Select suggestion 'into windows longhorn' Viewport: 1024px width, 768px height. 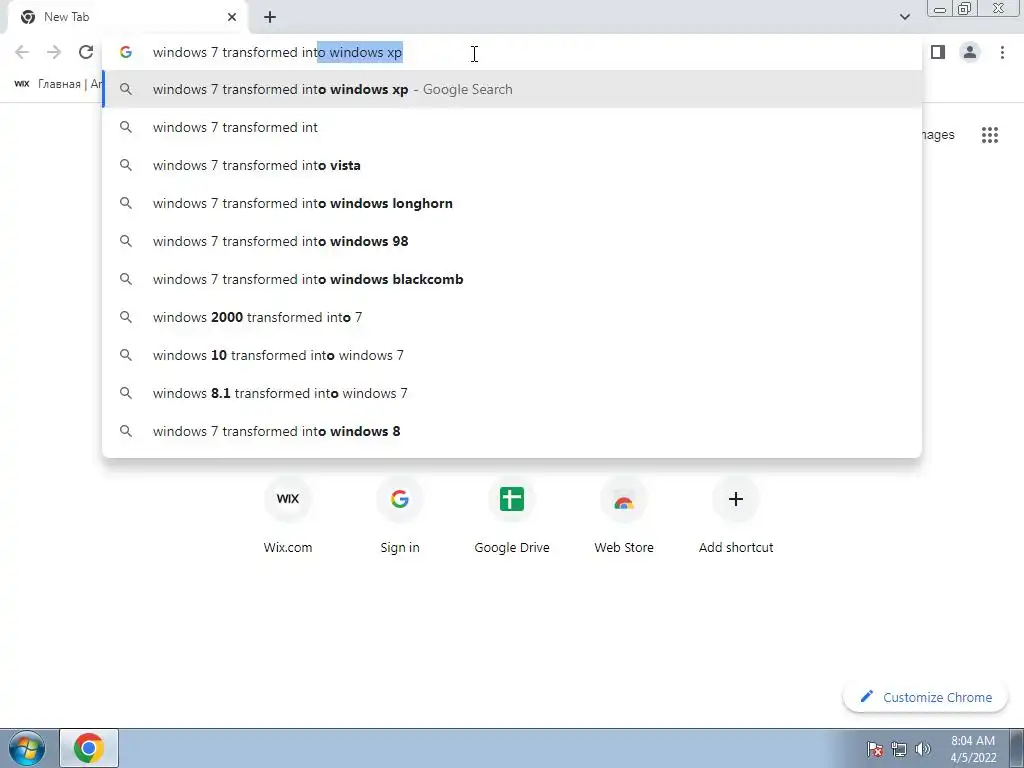click(512, 203)
